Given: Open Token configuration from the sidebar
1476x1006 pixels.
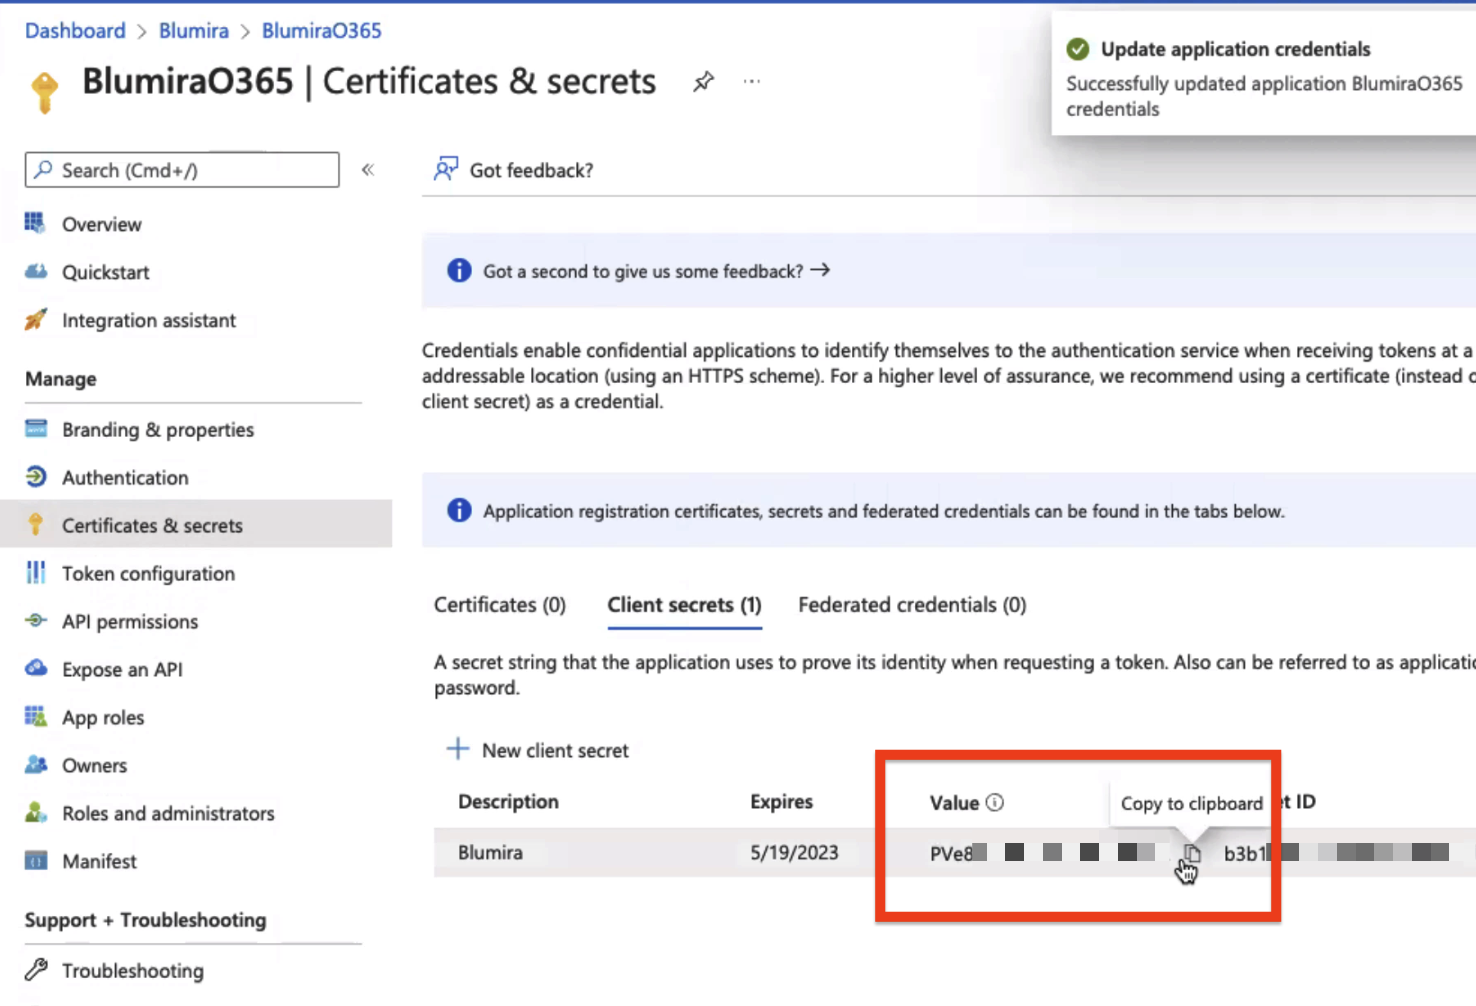Looking at the screenshot, I should point(148,573).
